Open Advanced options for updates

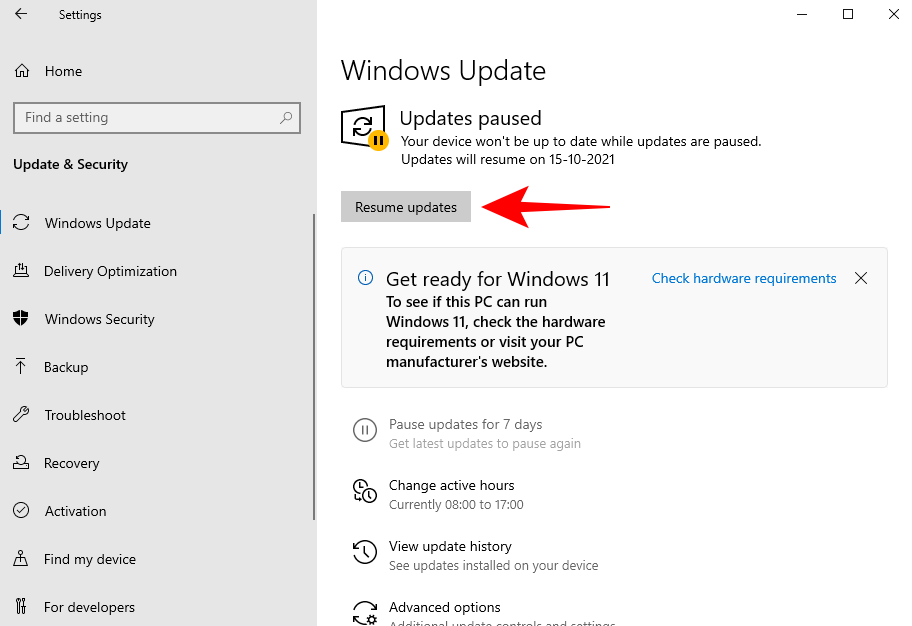point(445,608)
